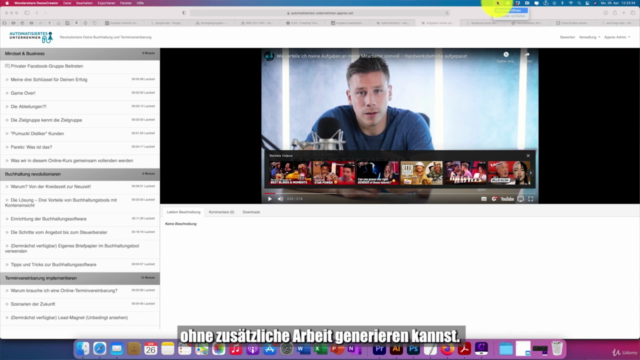
Task: Open the Downloads tab
Action: pos(251,212)
